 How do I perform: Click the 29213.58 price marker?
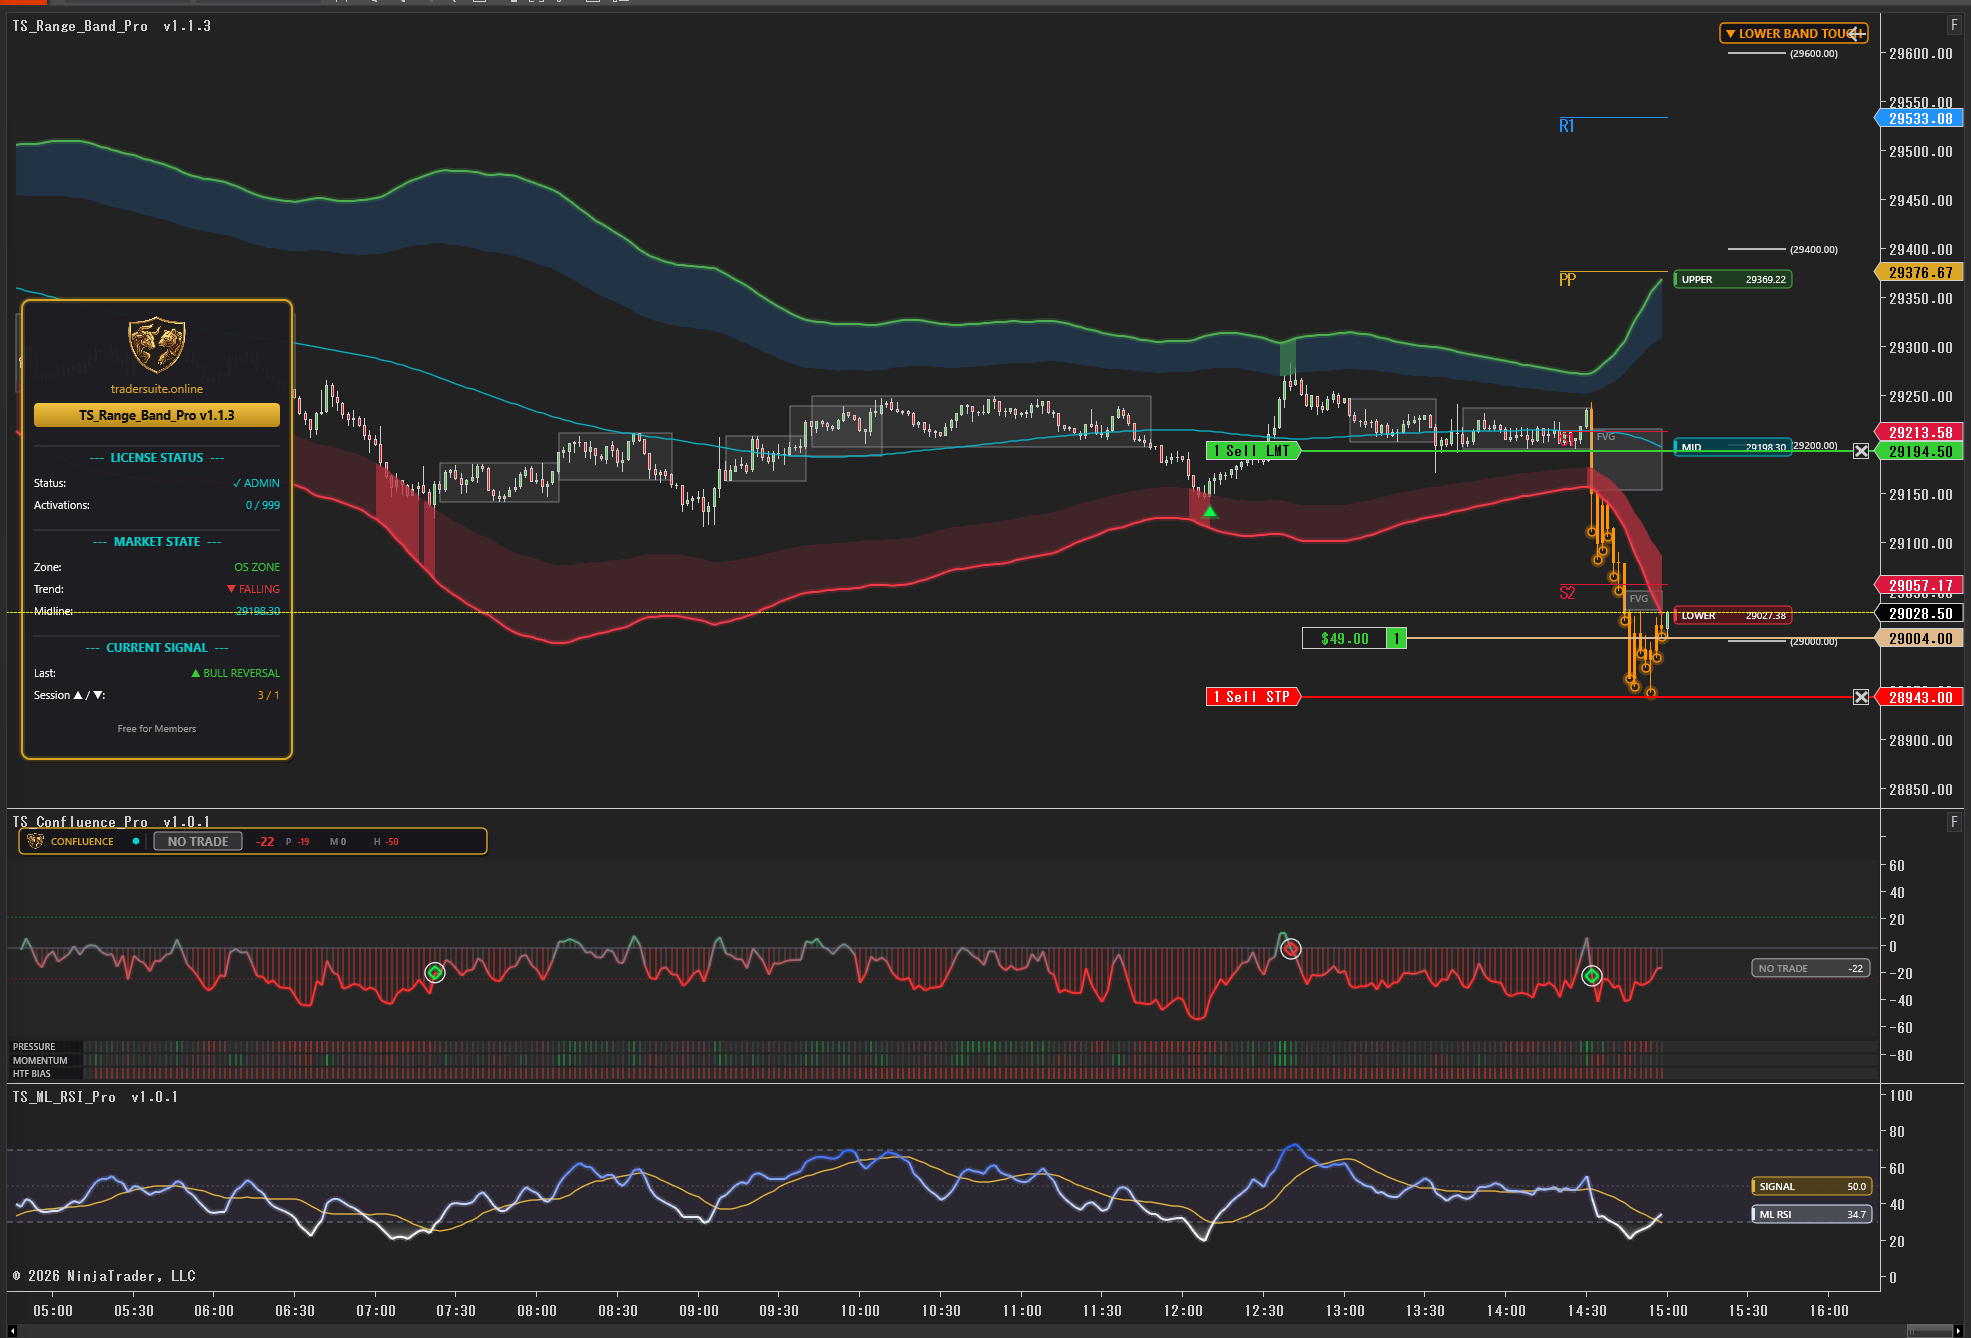pos(1920,432)
